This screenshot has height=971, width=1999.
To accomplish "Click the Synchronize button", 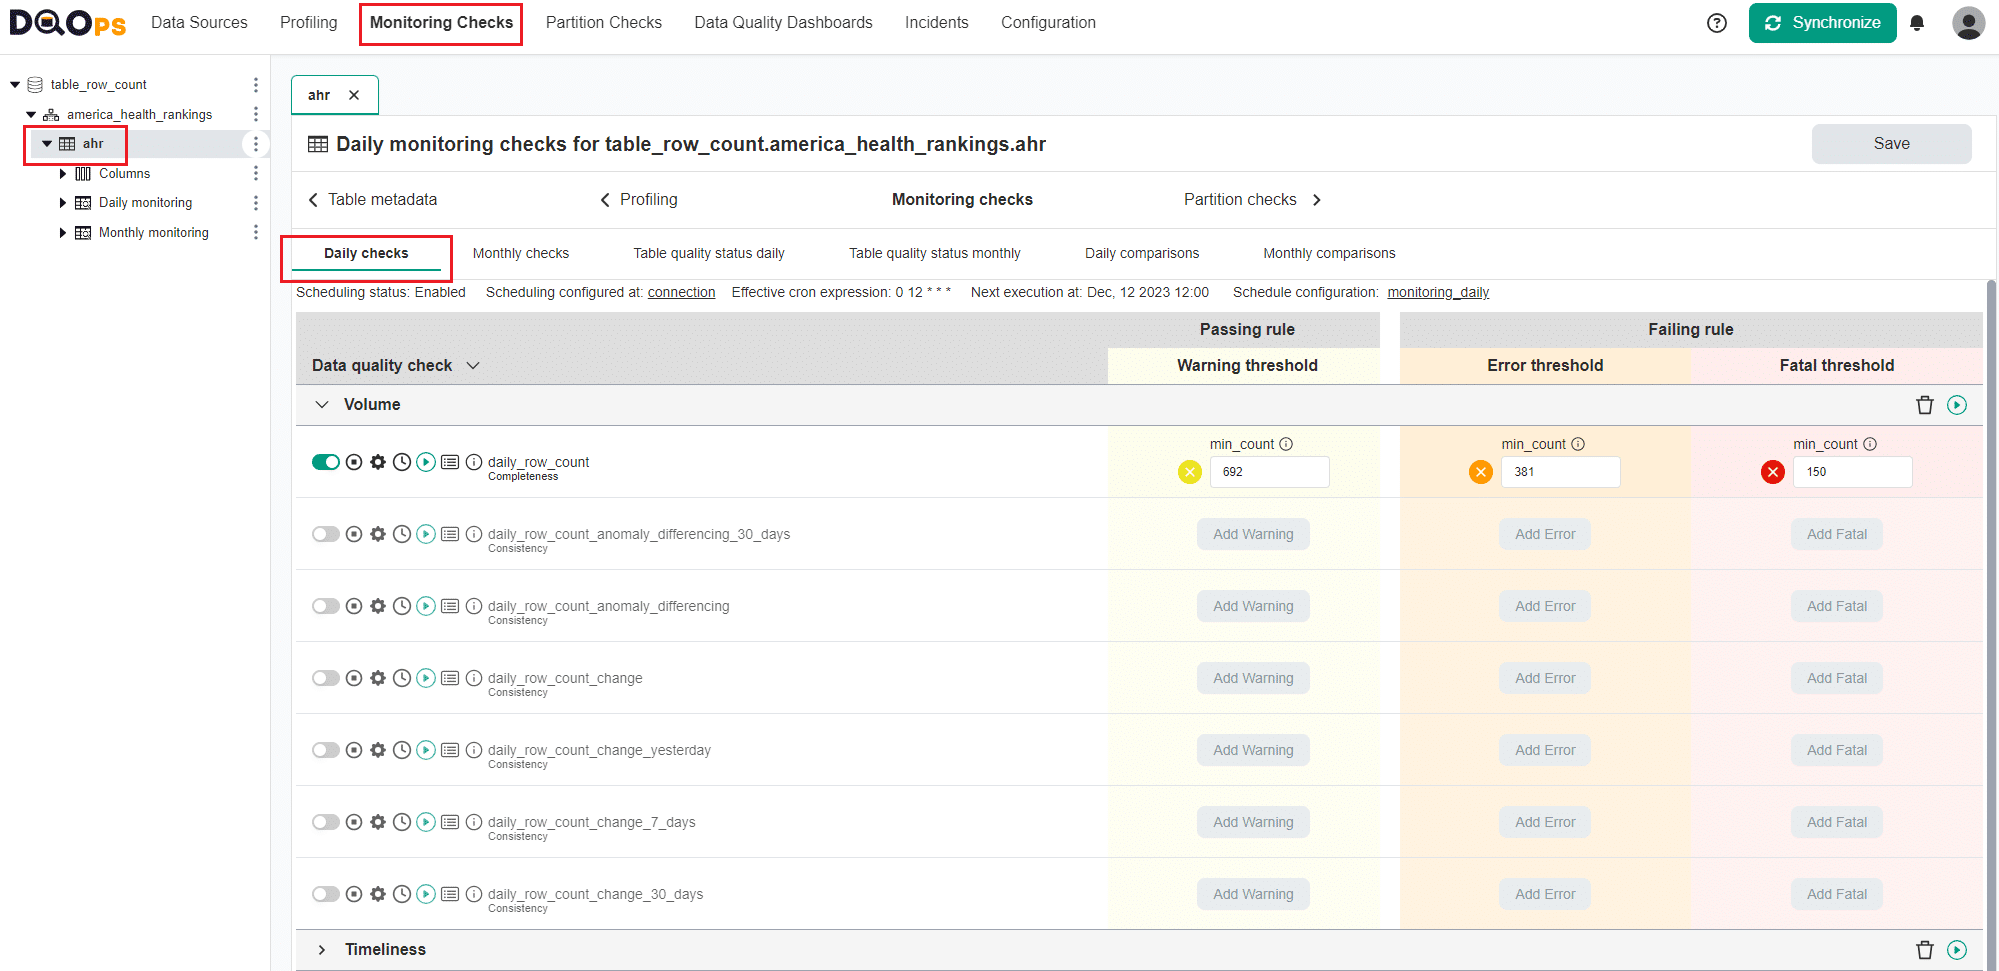I will (x=1822, y=23).
